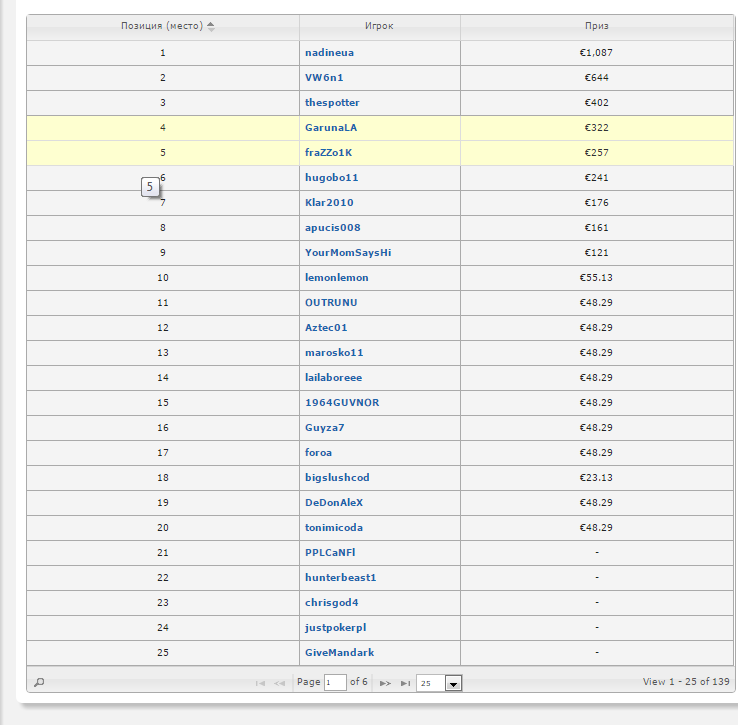Open the VW6n1 player link
738x725 pixels.
coord(324,78)
